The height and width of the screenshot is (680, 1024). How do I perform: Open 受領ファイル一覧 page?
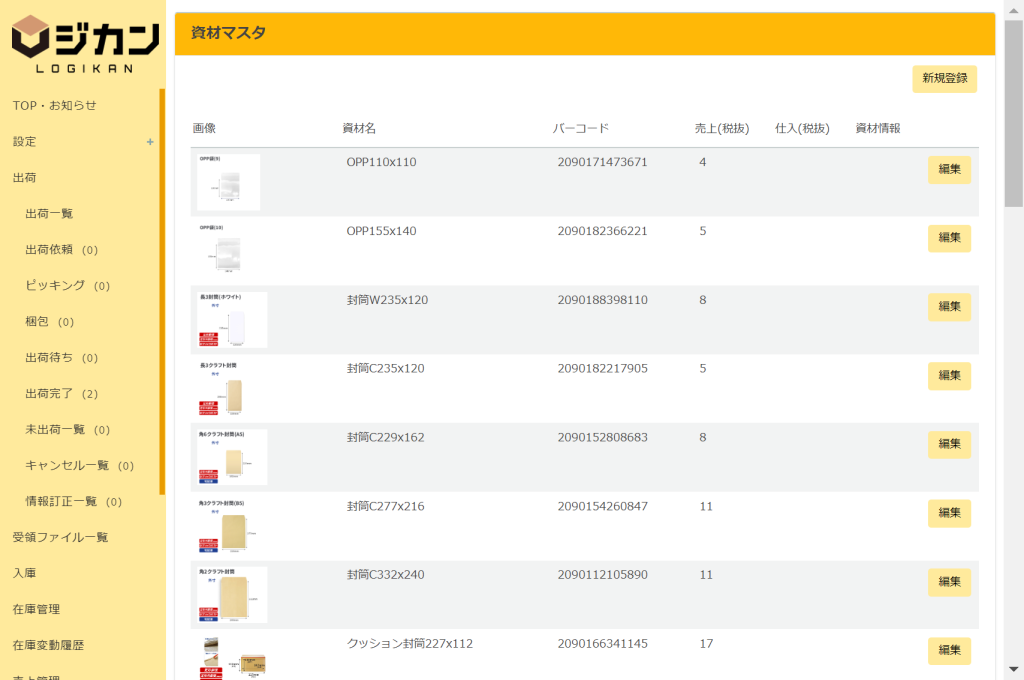[x=60, y=538]
